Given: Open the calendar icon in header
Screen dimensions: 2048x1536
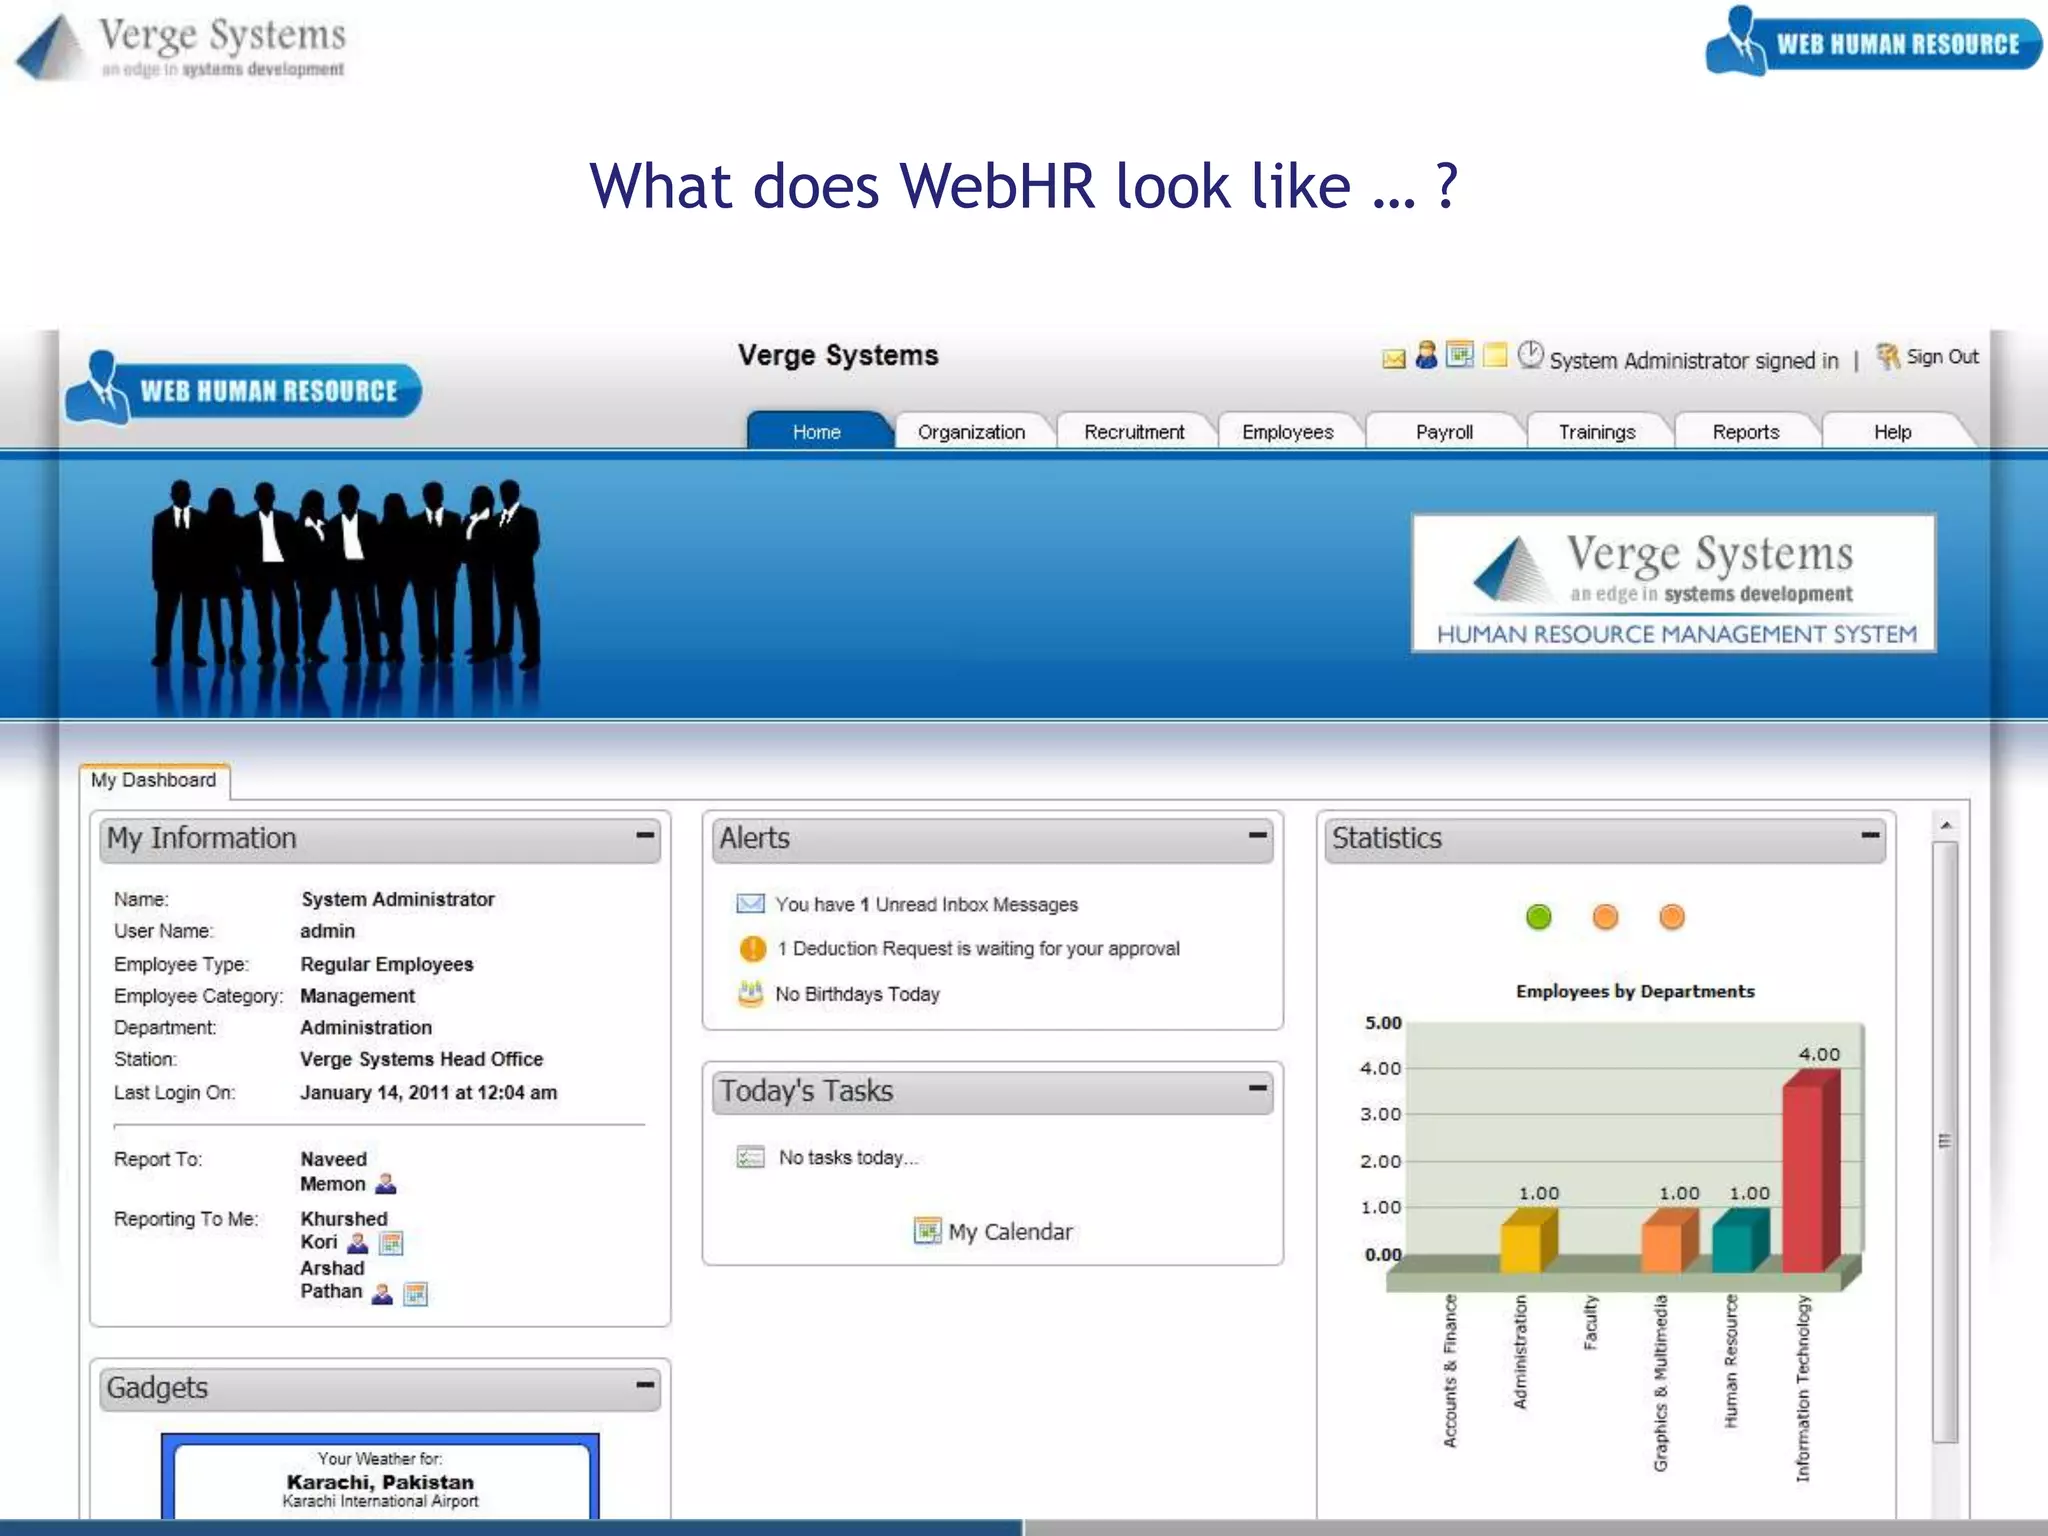Looking at the screenshot, I should 1460,355.
